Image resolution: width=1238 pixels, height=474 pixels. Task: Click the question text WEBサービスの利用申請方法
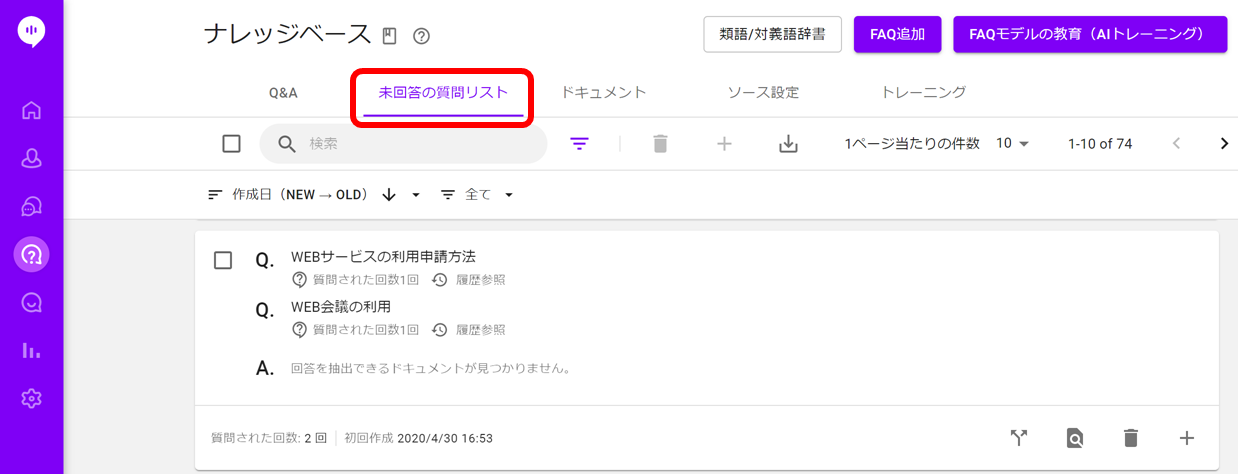(x=383, y=257)
